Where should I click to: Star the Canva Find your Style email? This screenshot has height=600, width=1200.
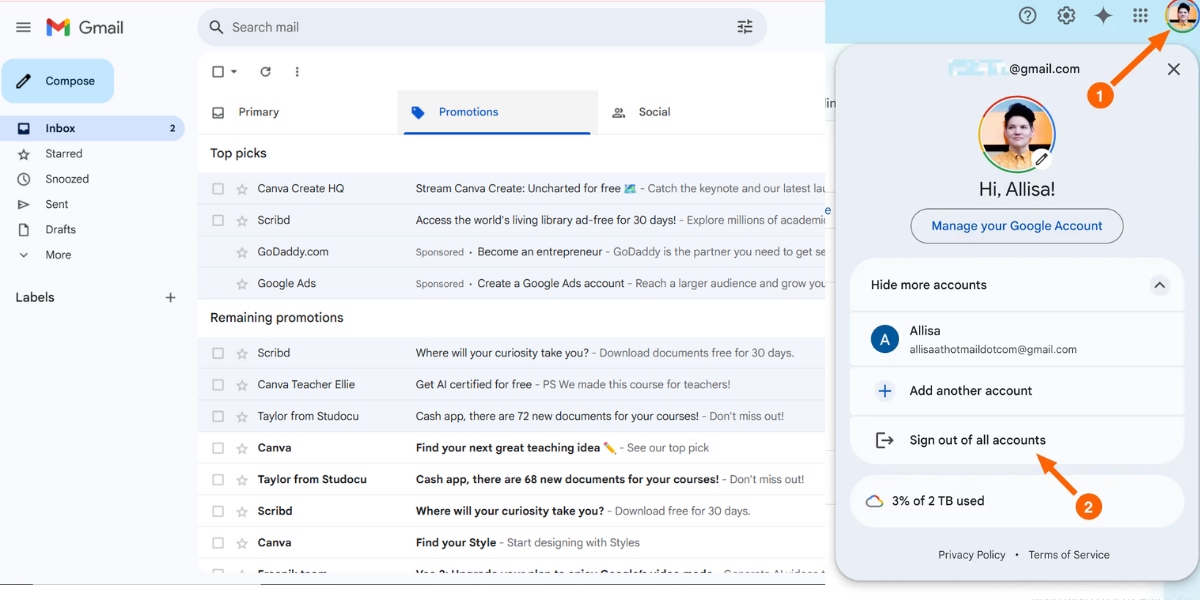pos(242,543)
